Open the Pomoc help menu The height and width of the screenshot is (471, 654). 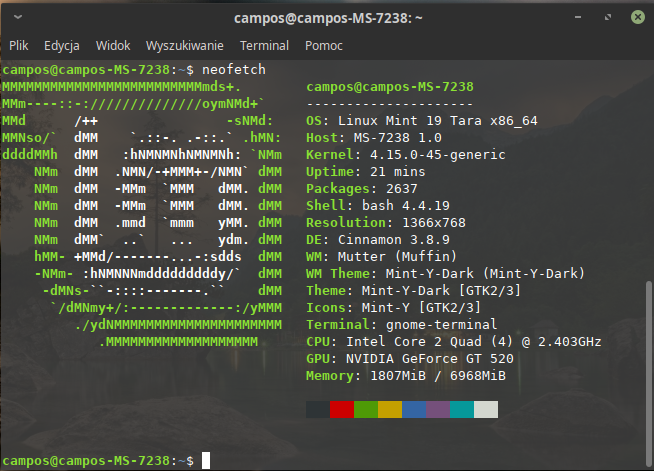(x=324, y=45)
